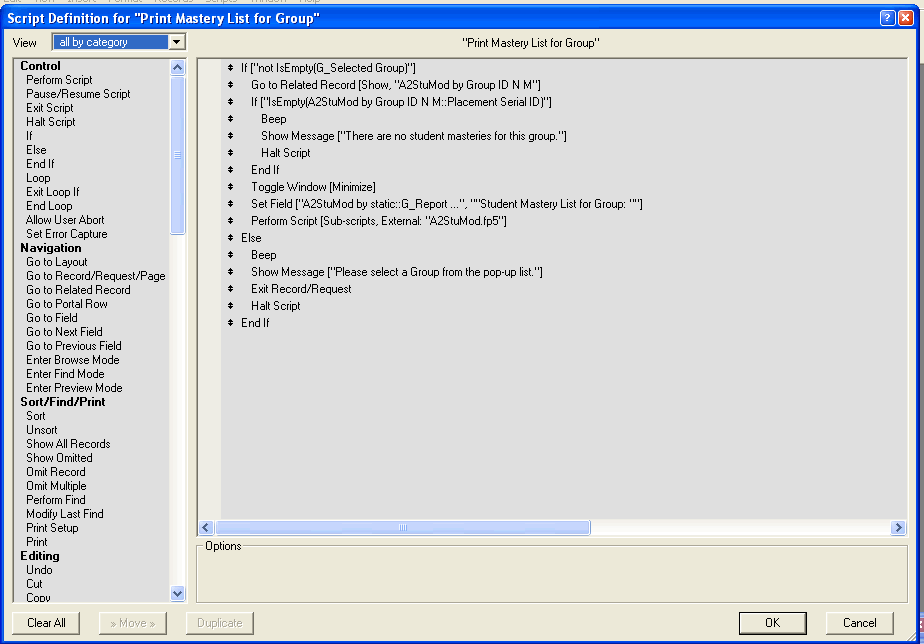The height and width of the screenshot is (644, 924).
Task: Click the Help question mark icon in title bar
Action: 887,19
